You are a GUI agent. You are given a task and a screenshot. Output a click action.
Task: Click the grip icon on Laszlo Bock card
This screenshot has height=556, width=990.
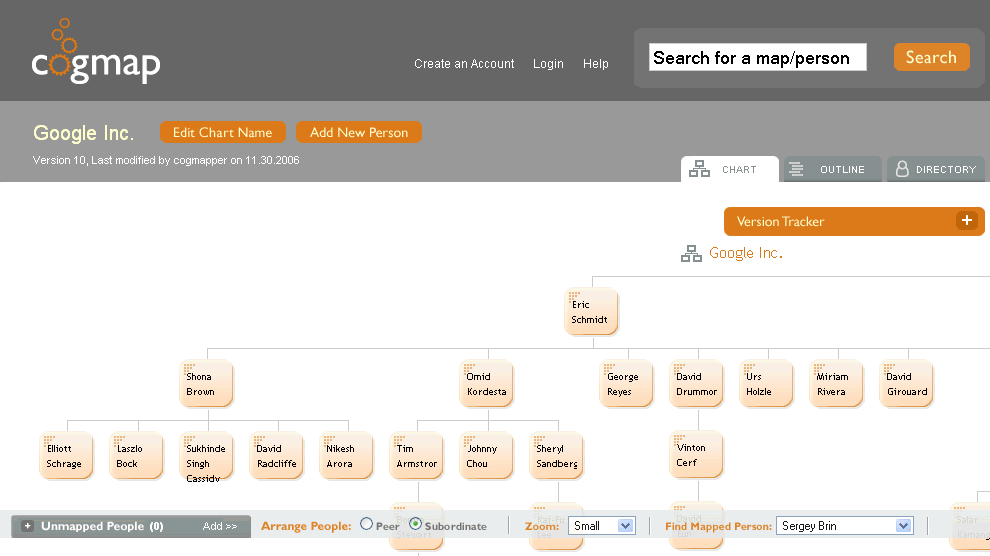coord(119,440)
